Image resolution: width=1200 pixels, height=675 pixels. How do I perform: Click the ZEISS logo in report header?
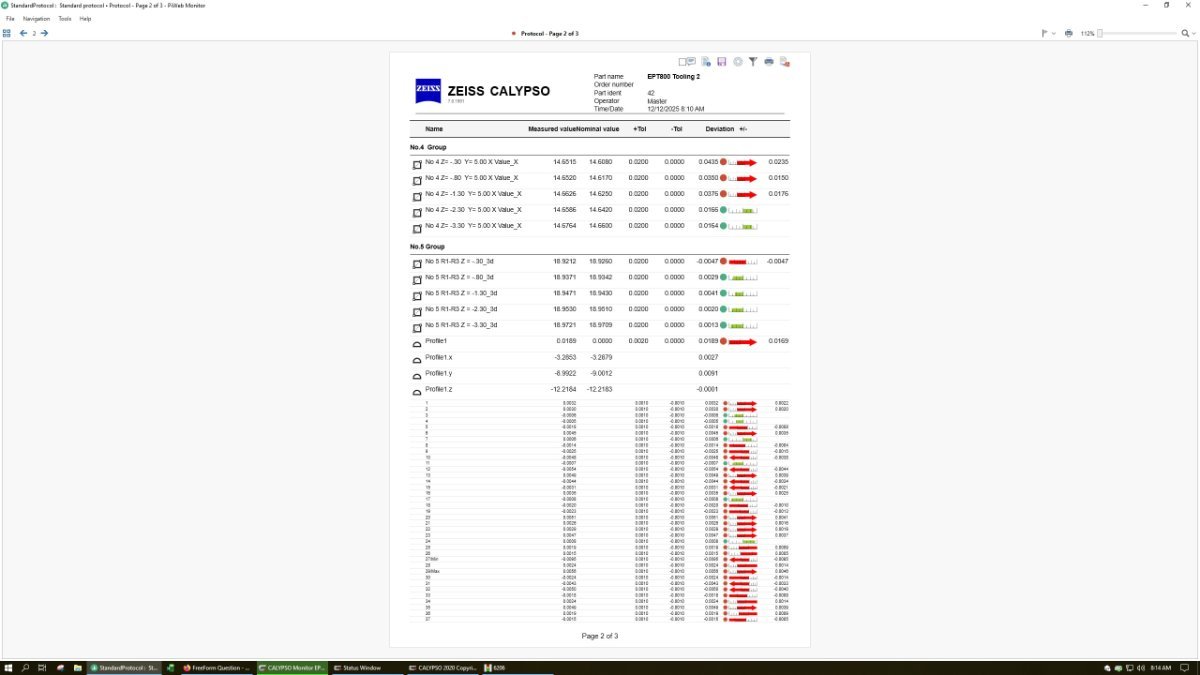point(428,91)
